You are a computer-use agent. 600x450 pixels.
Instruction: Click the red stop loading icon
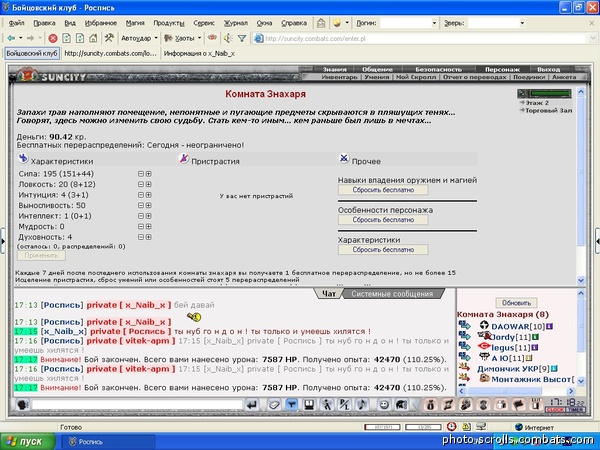click(53, 38)
